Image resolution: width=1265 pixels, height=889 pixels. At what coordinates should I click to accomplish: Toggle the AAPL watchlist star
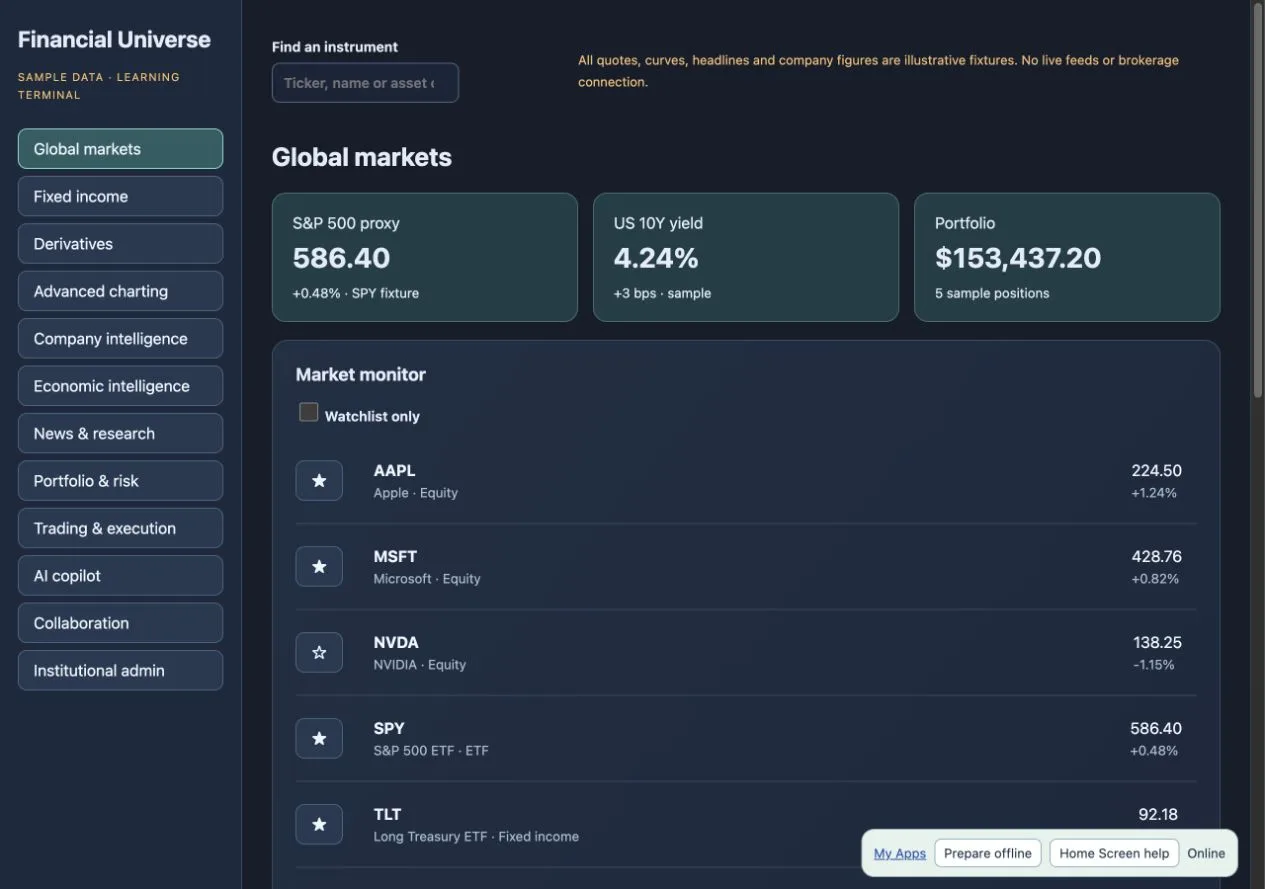coord(319,481)
